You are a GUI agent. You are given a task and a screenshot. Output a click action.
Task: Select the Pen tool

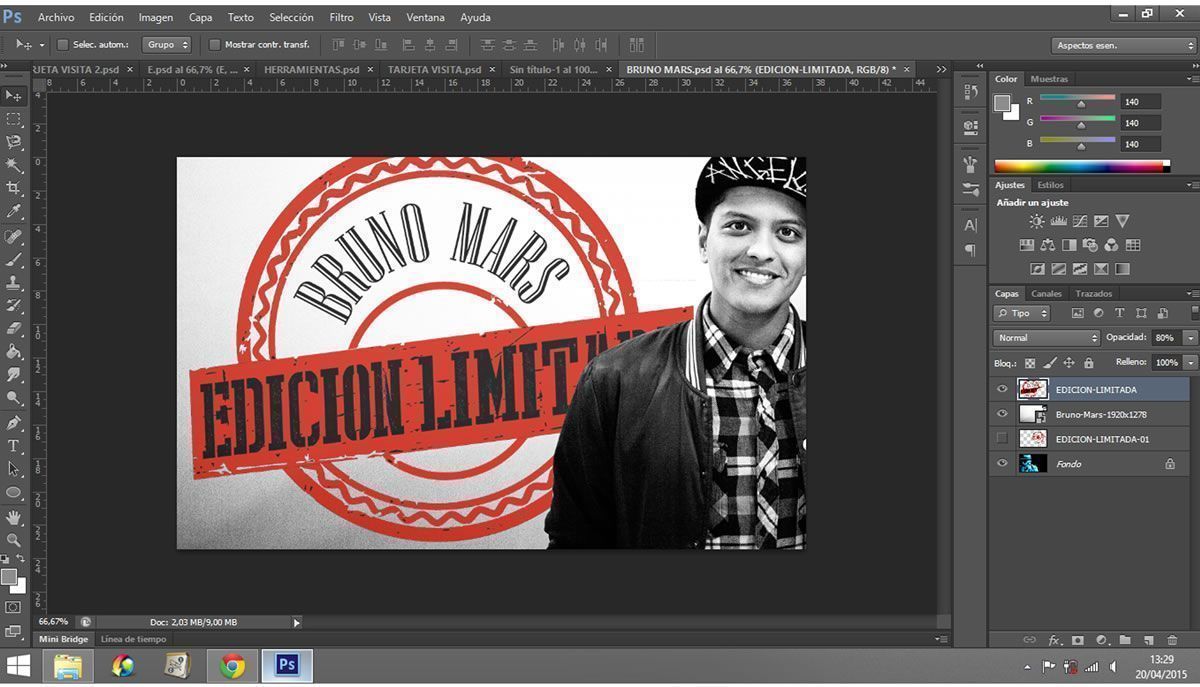pyautogui.click(x=14, y=423)
